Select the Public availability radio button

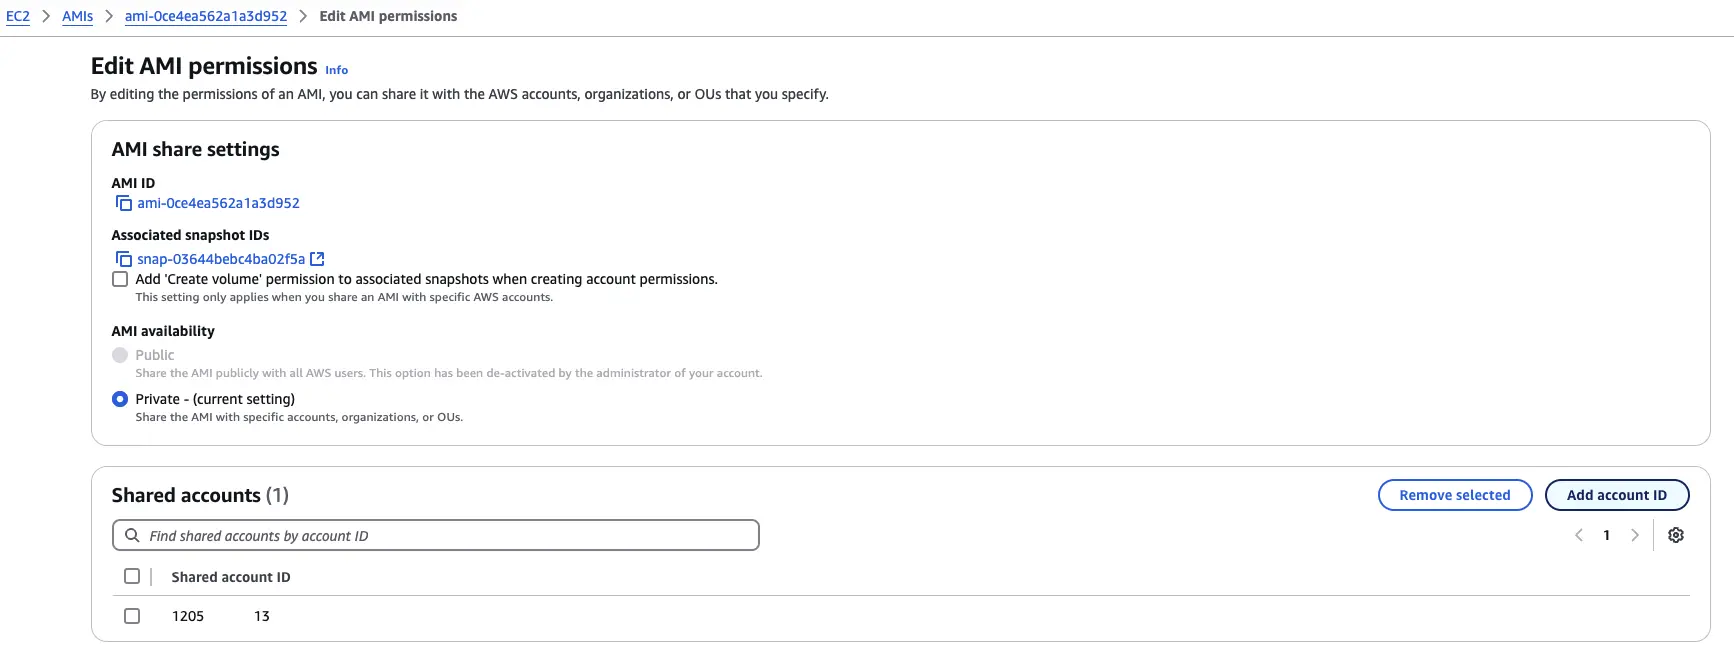tap(120, 355)
